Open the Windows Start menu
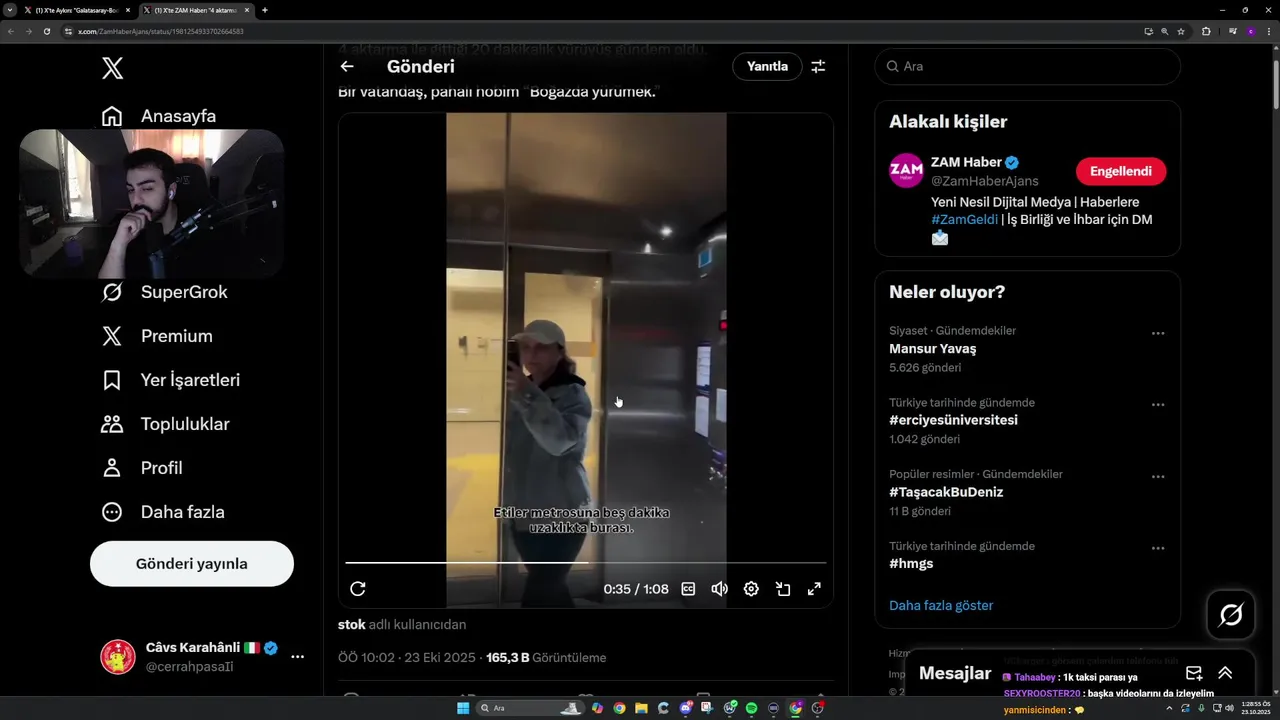Image resolution: width=1280 pixels, height=720 pixels. click(x=463, y=708)
